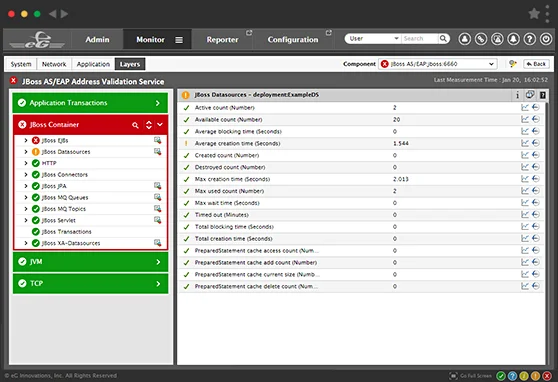Click the green status icon in footer

pos(501,376)
